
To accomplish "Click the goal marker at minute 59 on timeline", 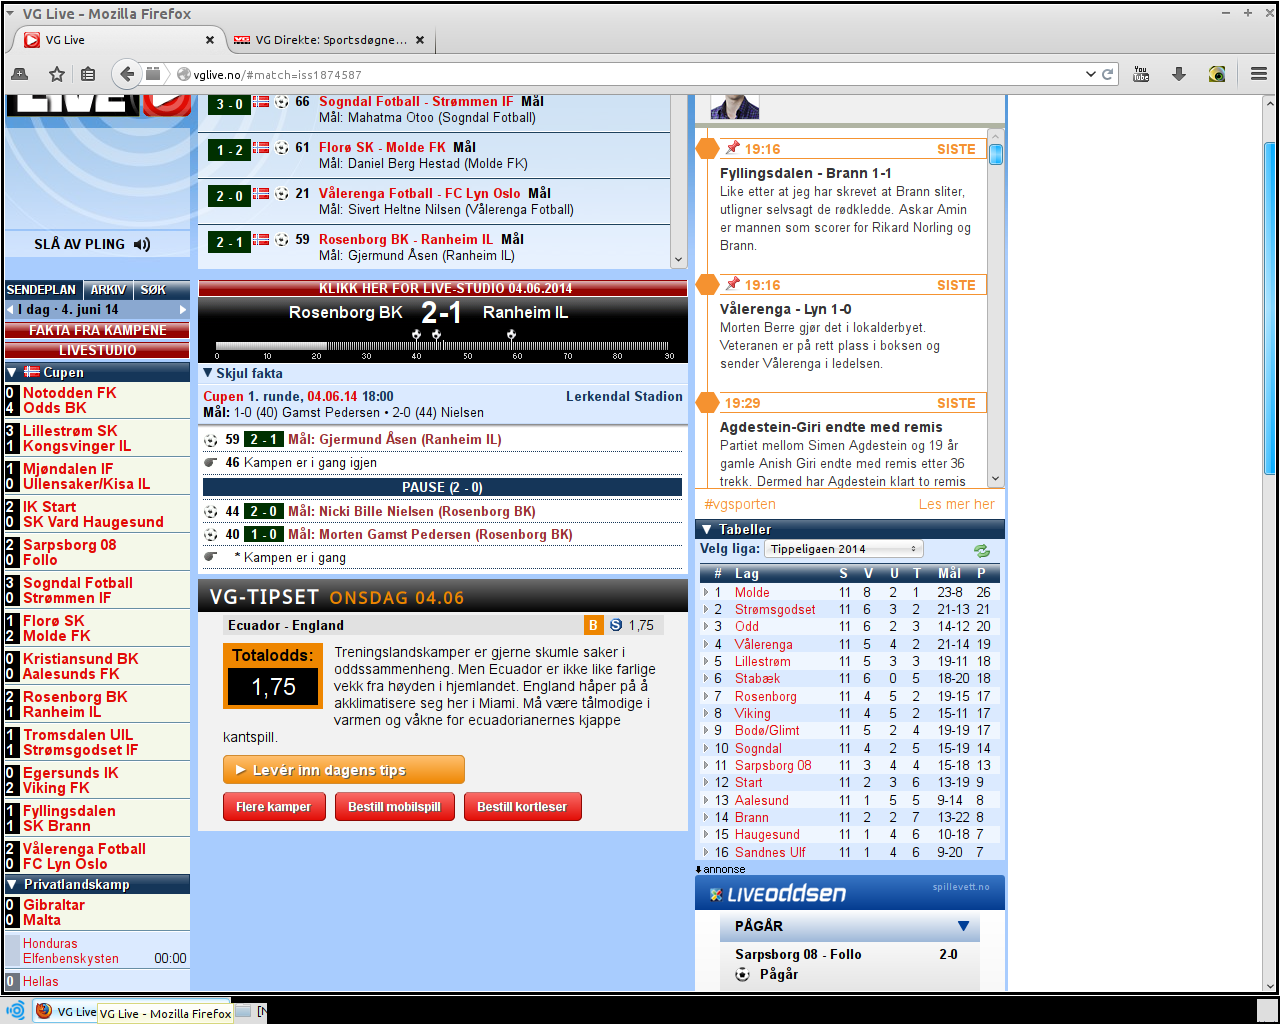I will point(511,335).
